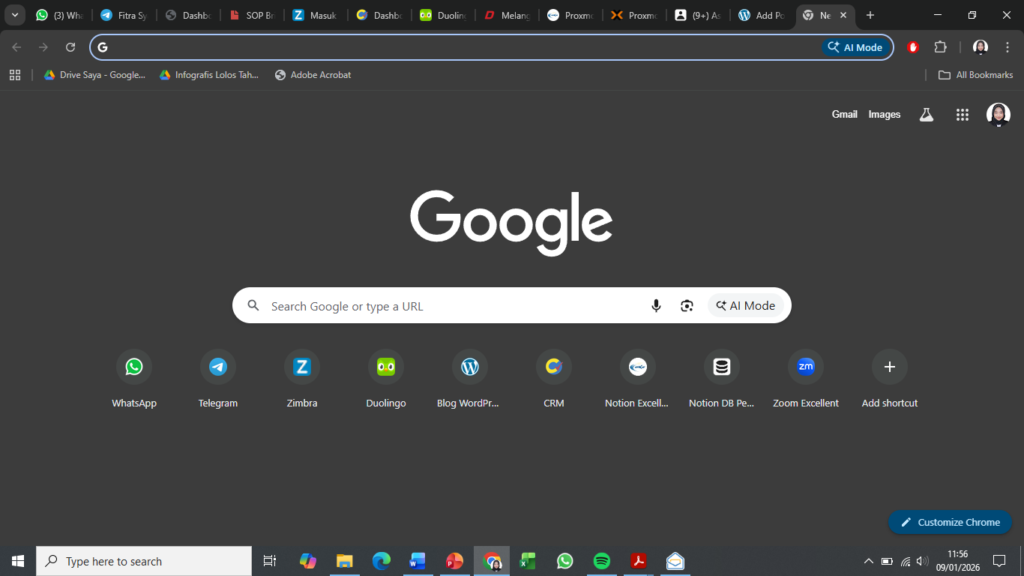Launch Spotify from the taskbar
The height and width of the screenshot is (576, 1024).
601,561
